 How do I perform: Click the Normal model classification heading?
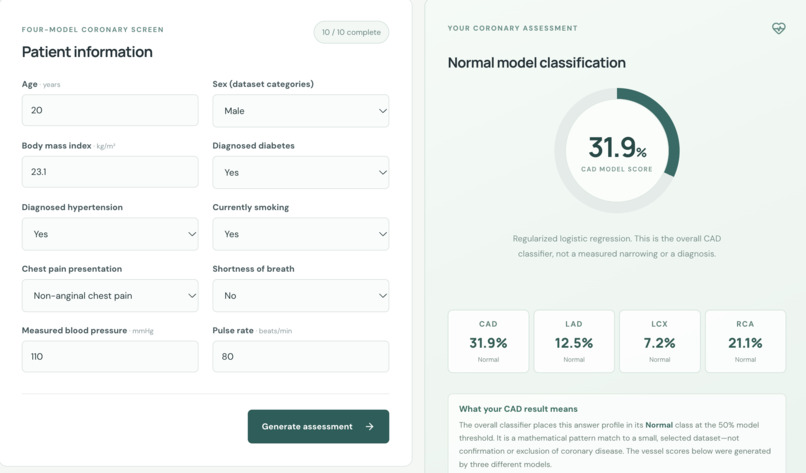537,63
